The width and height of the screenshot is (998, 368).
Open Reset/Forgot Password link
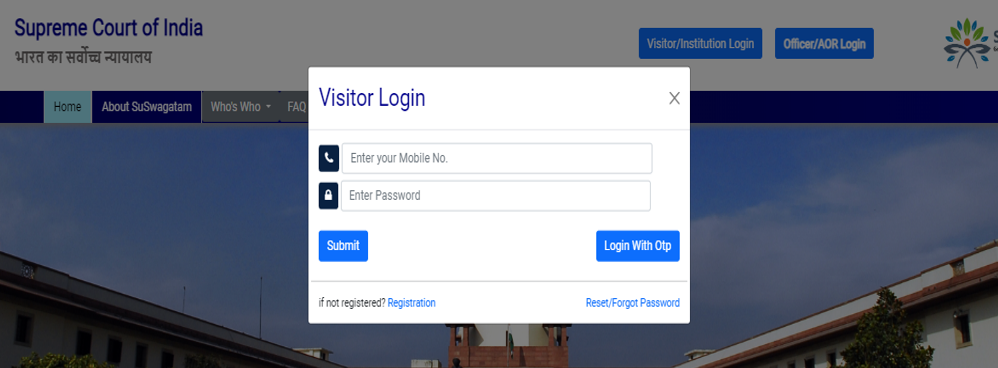633,303
